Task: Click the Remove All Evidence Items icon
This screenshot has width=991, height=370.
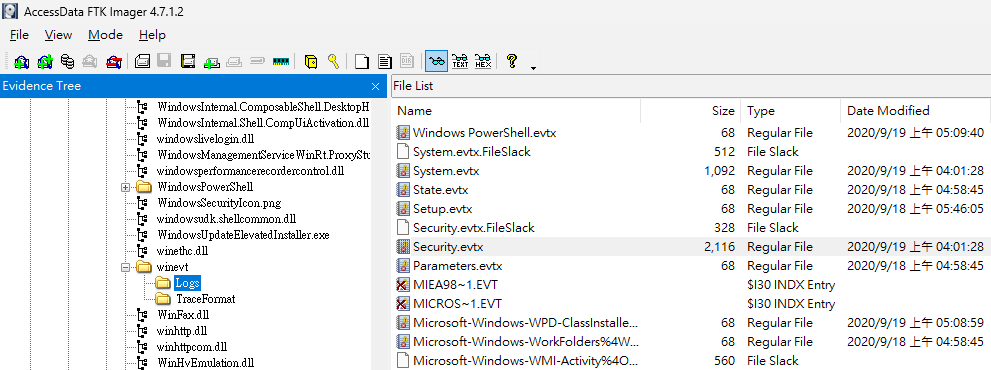Action: [x=114, y=61]
